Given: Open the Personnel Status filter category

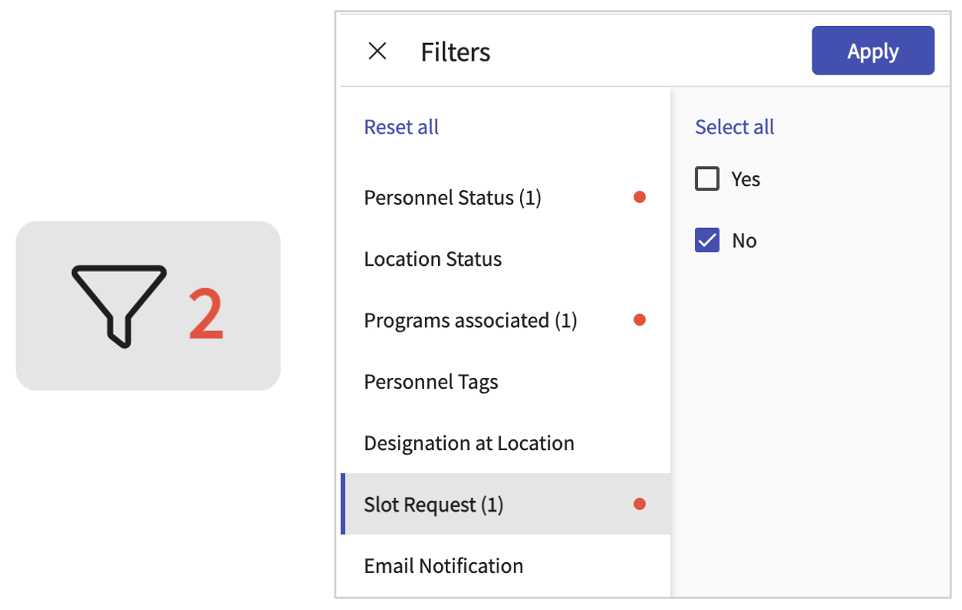Looking at the screenshot, I should tap(452, 198).
